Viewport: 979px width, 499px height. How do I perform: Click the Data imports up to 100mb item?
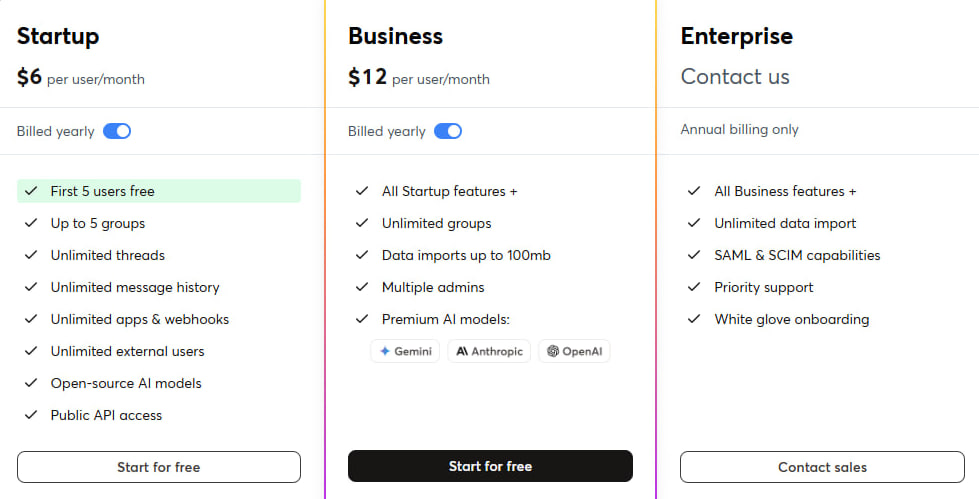tap(466, 255)
